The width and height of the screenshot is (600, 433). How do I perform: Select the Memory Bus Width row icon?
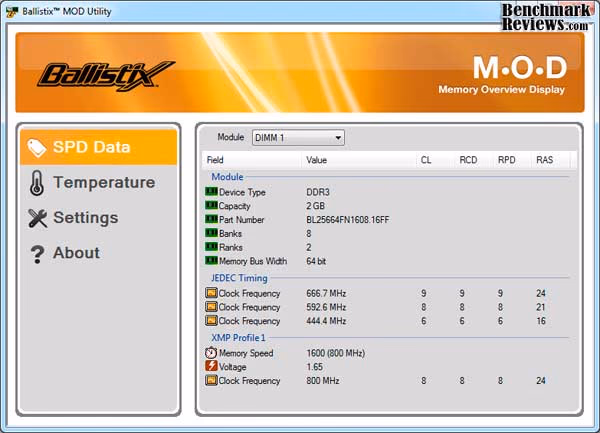211,260
